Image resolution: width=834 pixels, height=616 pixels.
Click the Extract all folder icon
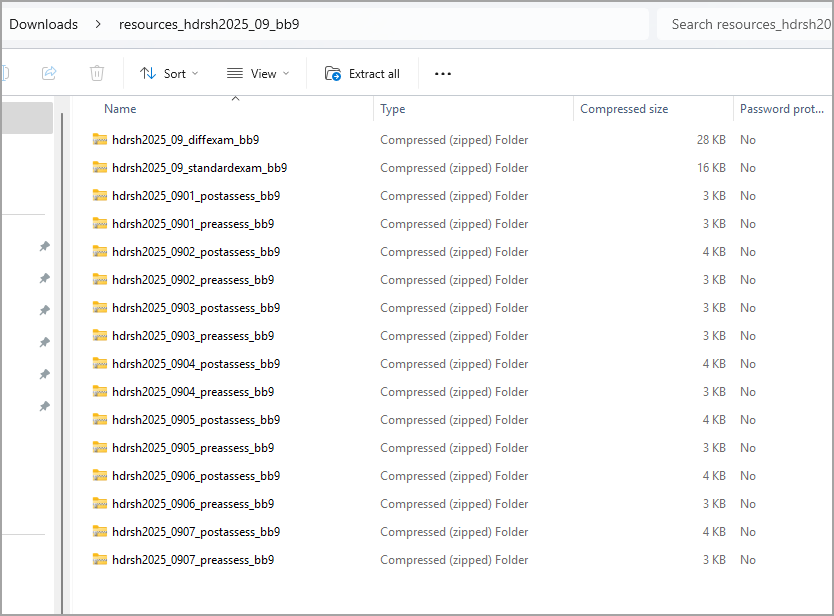pos(333,73)
